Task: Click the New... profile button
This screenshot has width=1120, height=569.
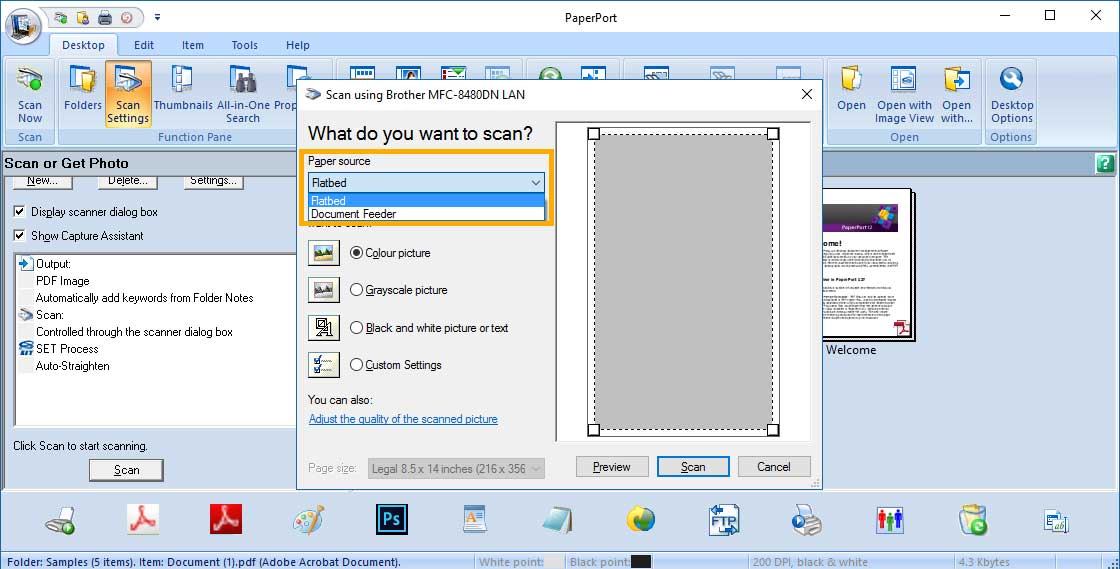Action: tap(42, 181)
